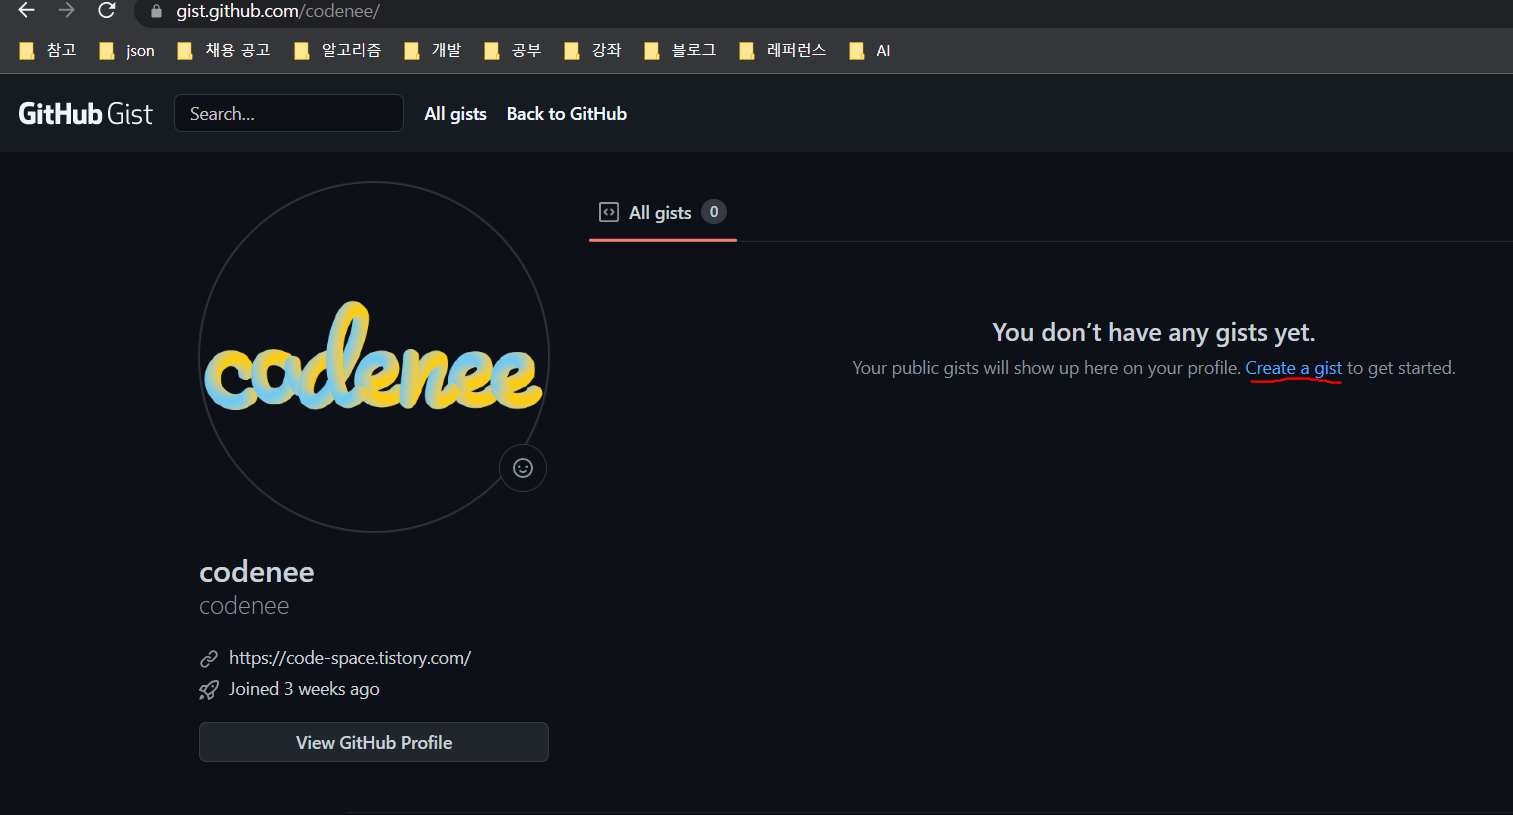Follow the Create a gist link
The height and width of the screenshot is (815, 1513).
tap(1293, 368)
